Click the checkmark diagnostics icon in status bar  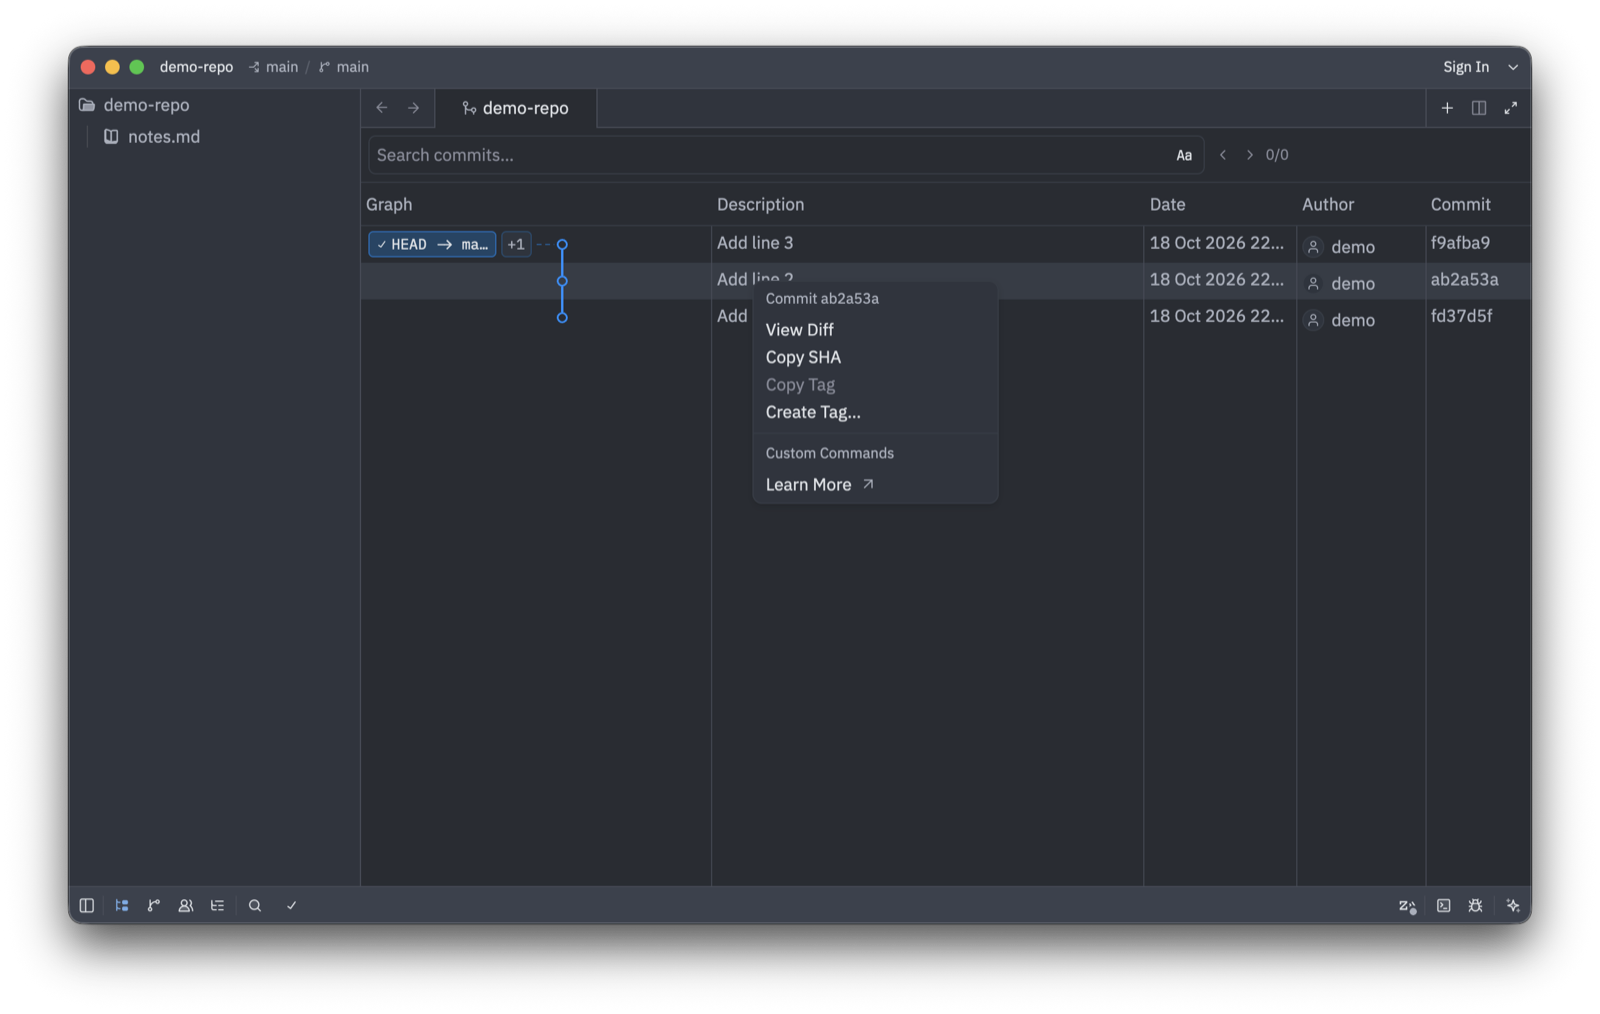[291, 905]
